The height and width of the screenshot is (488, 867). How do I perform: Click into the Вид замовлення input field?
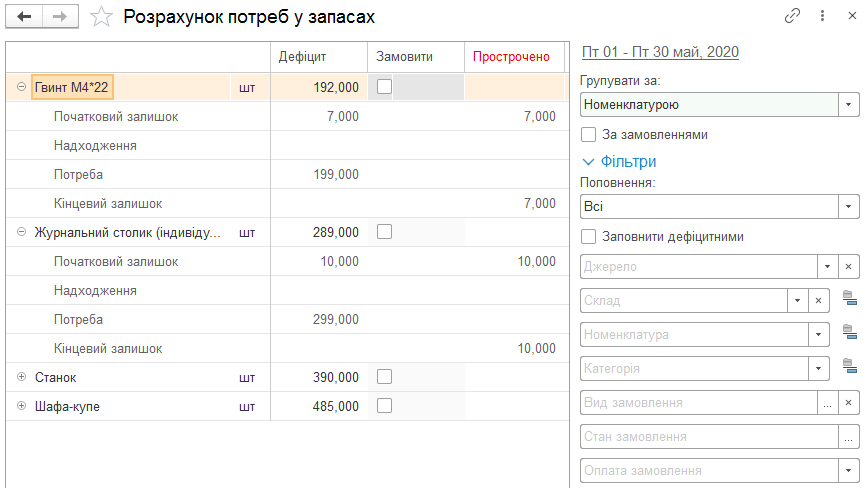699,402
